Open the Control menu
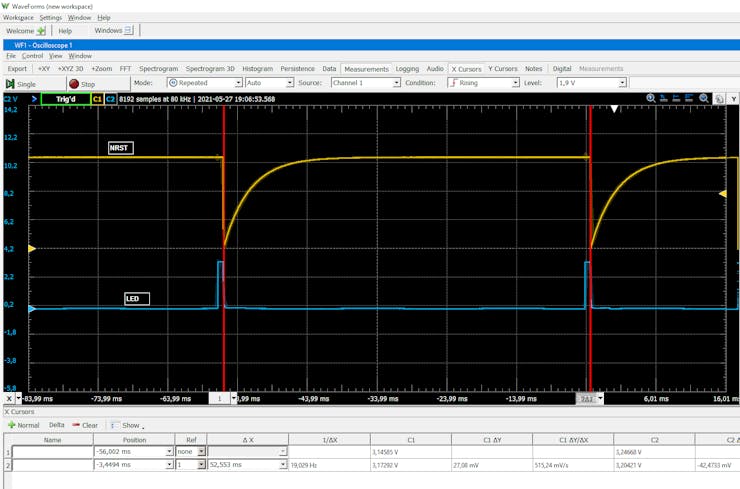Viewport: 740px width, 489px height. [x=32, y=56]
